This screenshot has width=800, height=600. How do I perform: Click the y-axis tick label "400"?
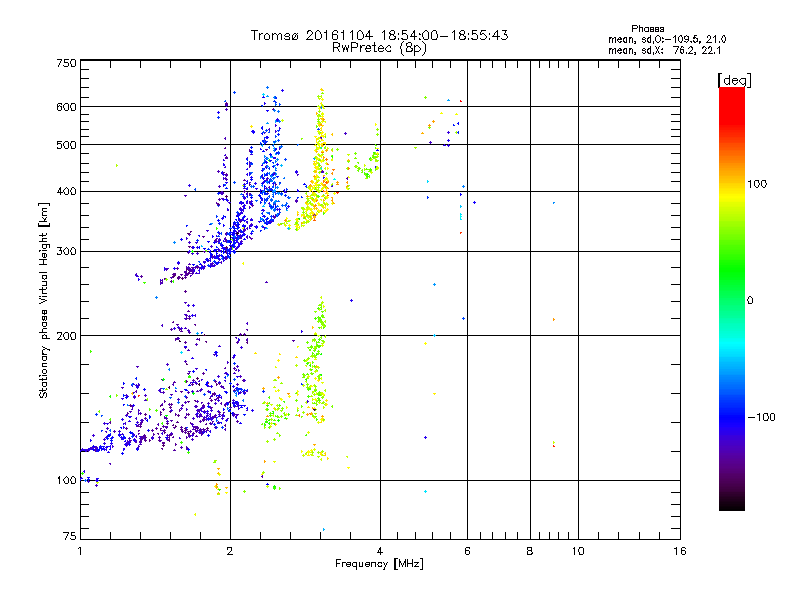point(66,191)
